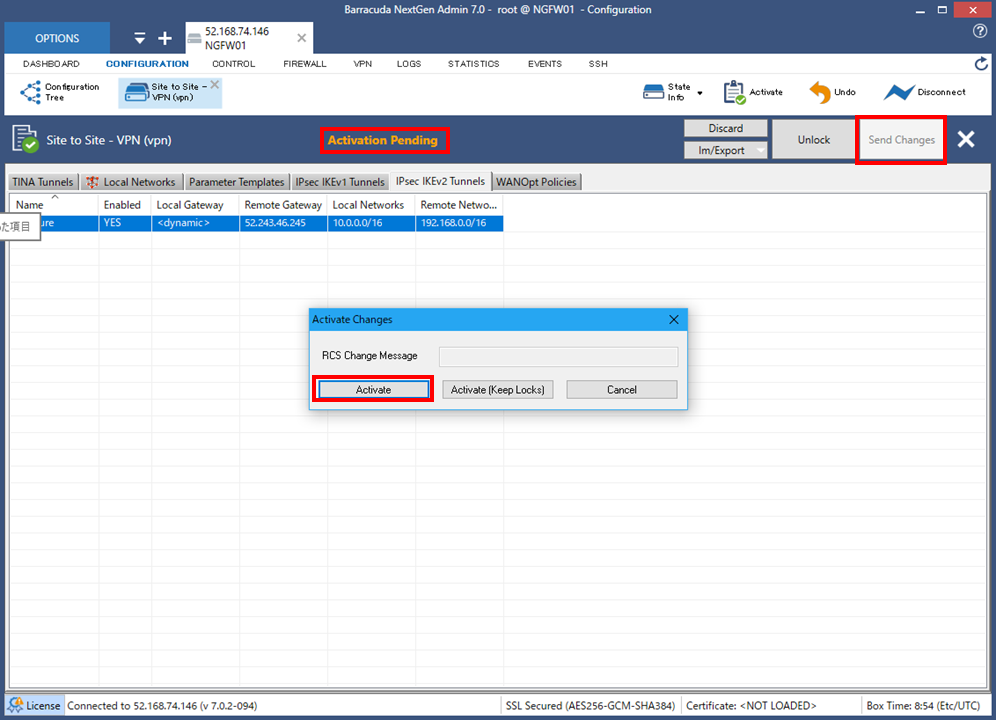
Task: Close the configuration page with white X
Action: tap(966, 139)
